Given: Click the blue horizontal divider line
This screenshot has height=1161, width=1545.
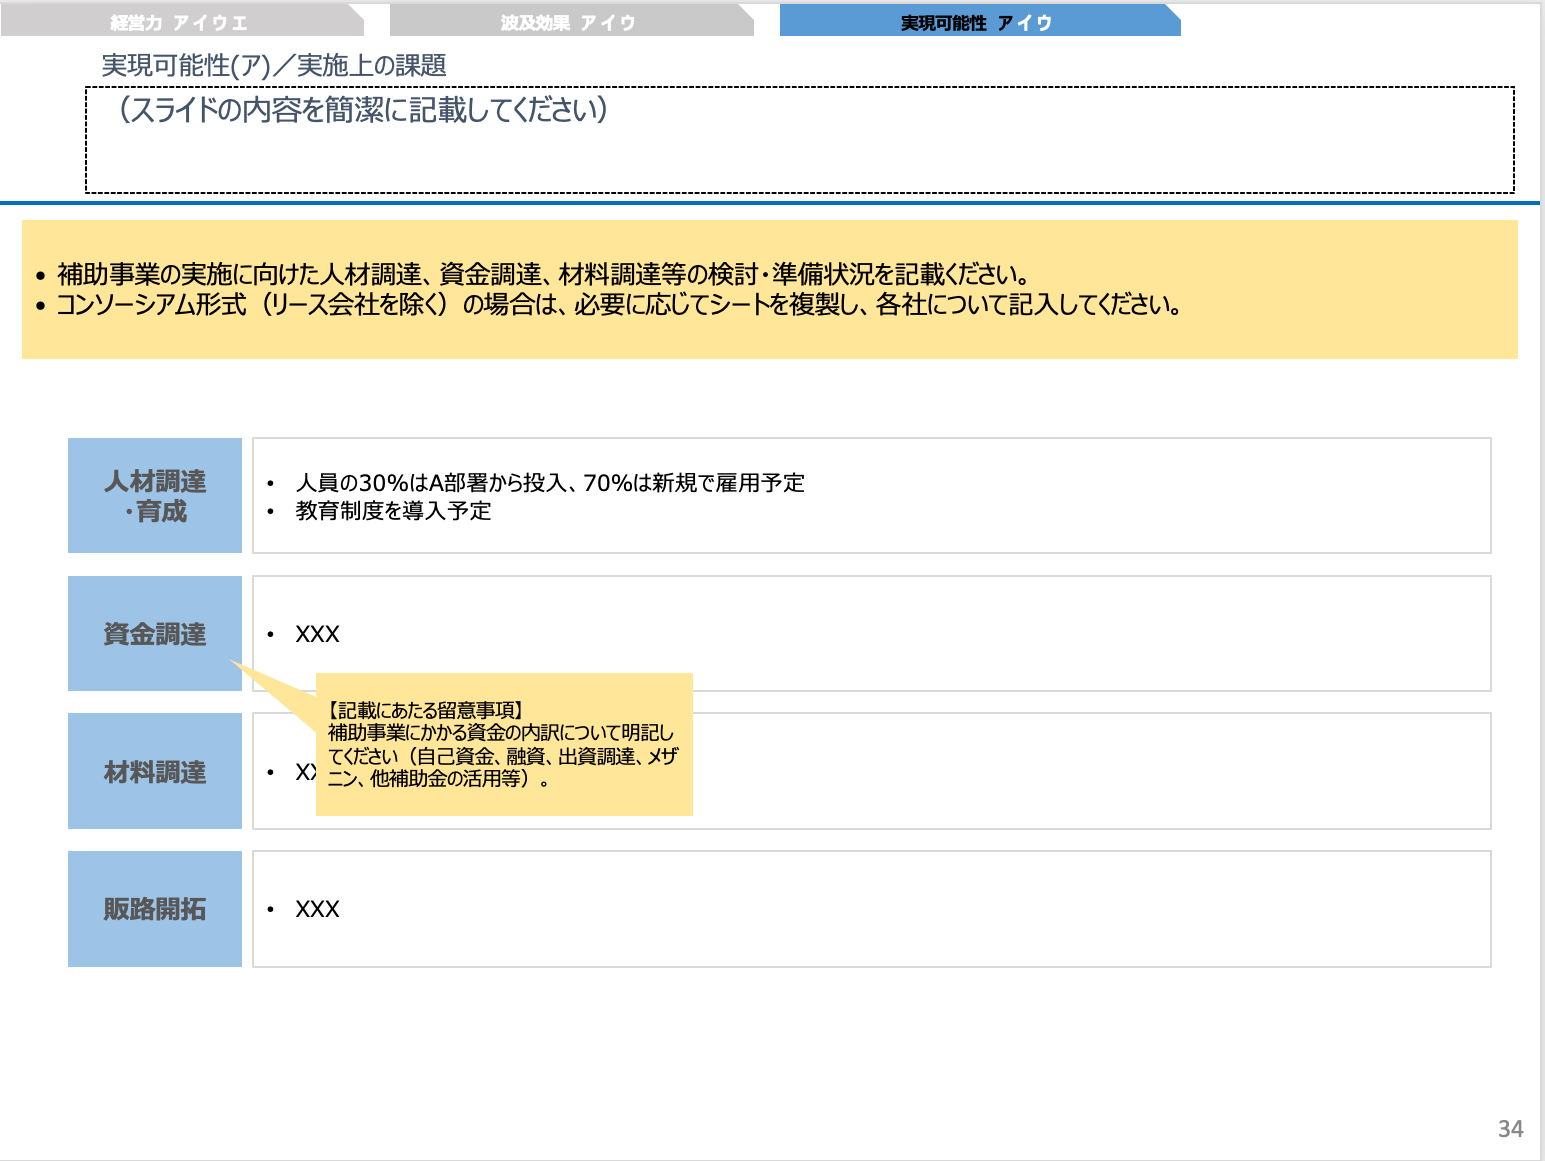Looking at the screenshot, I should 772,204.
